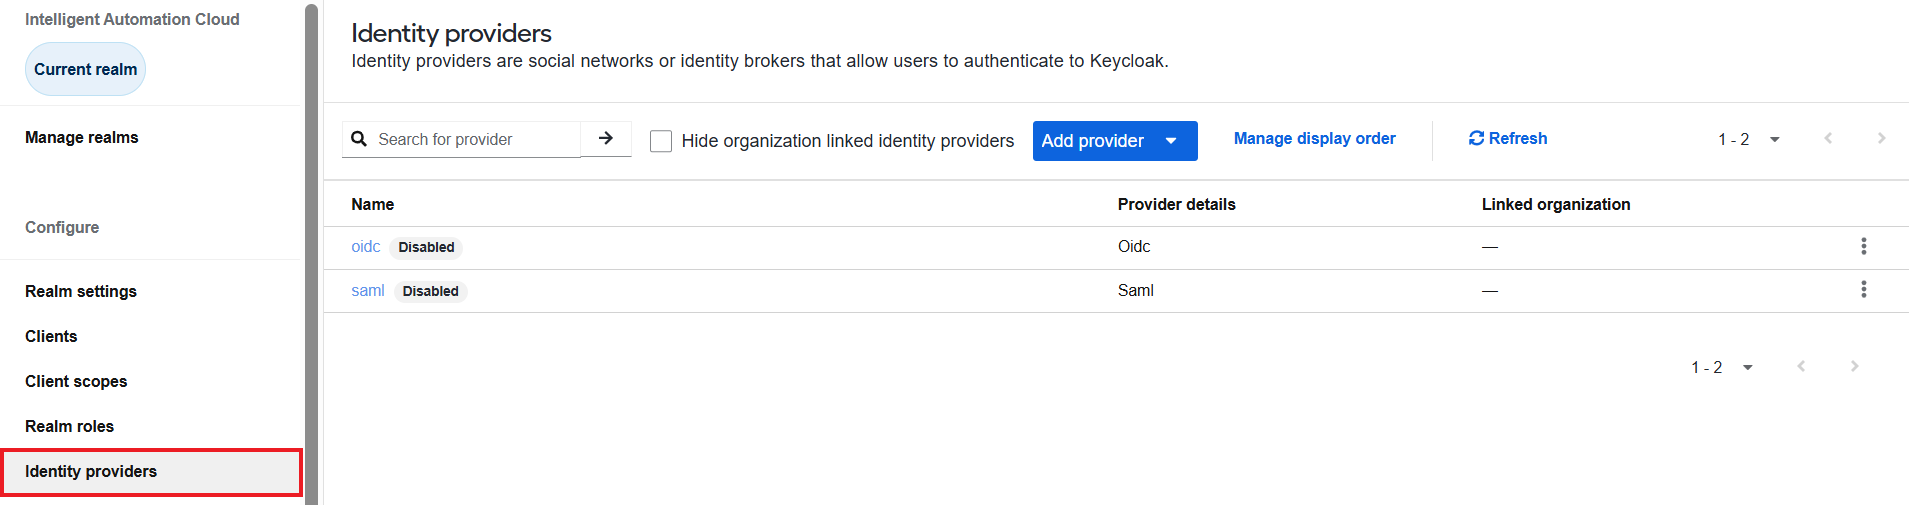Click the magnifier icon in the provider search
This screenshot has width=1909, height=505.
359,139
